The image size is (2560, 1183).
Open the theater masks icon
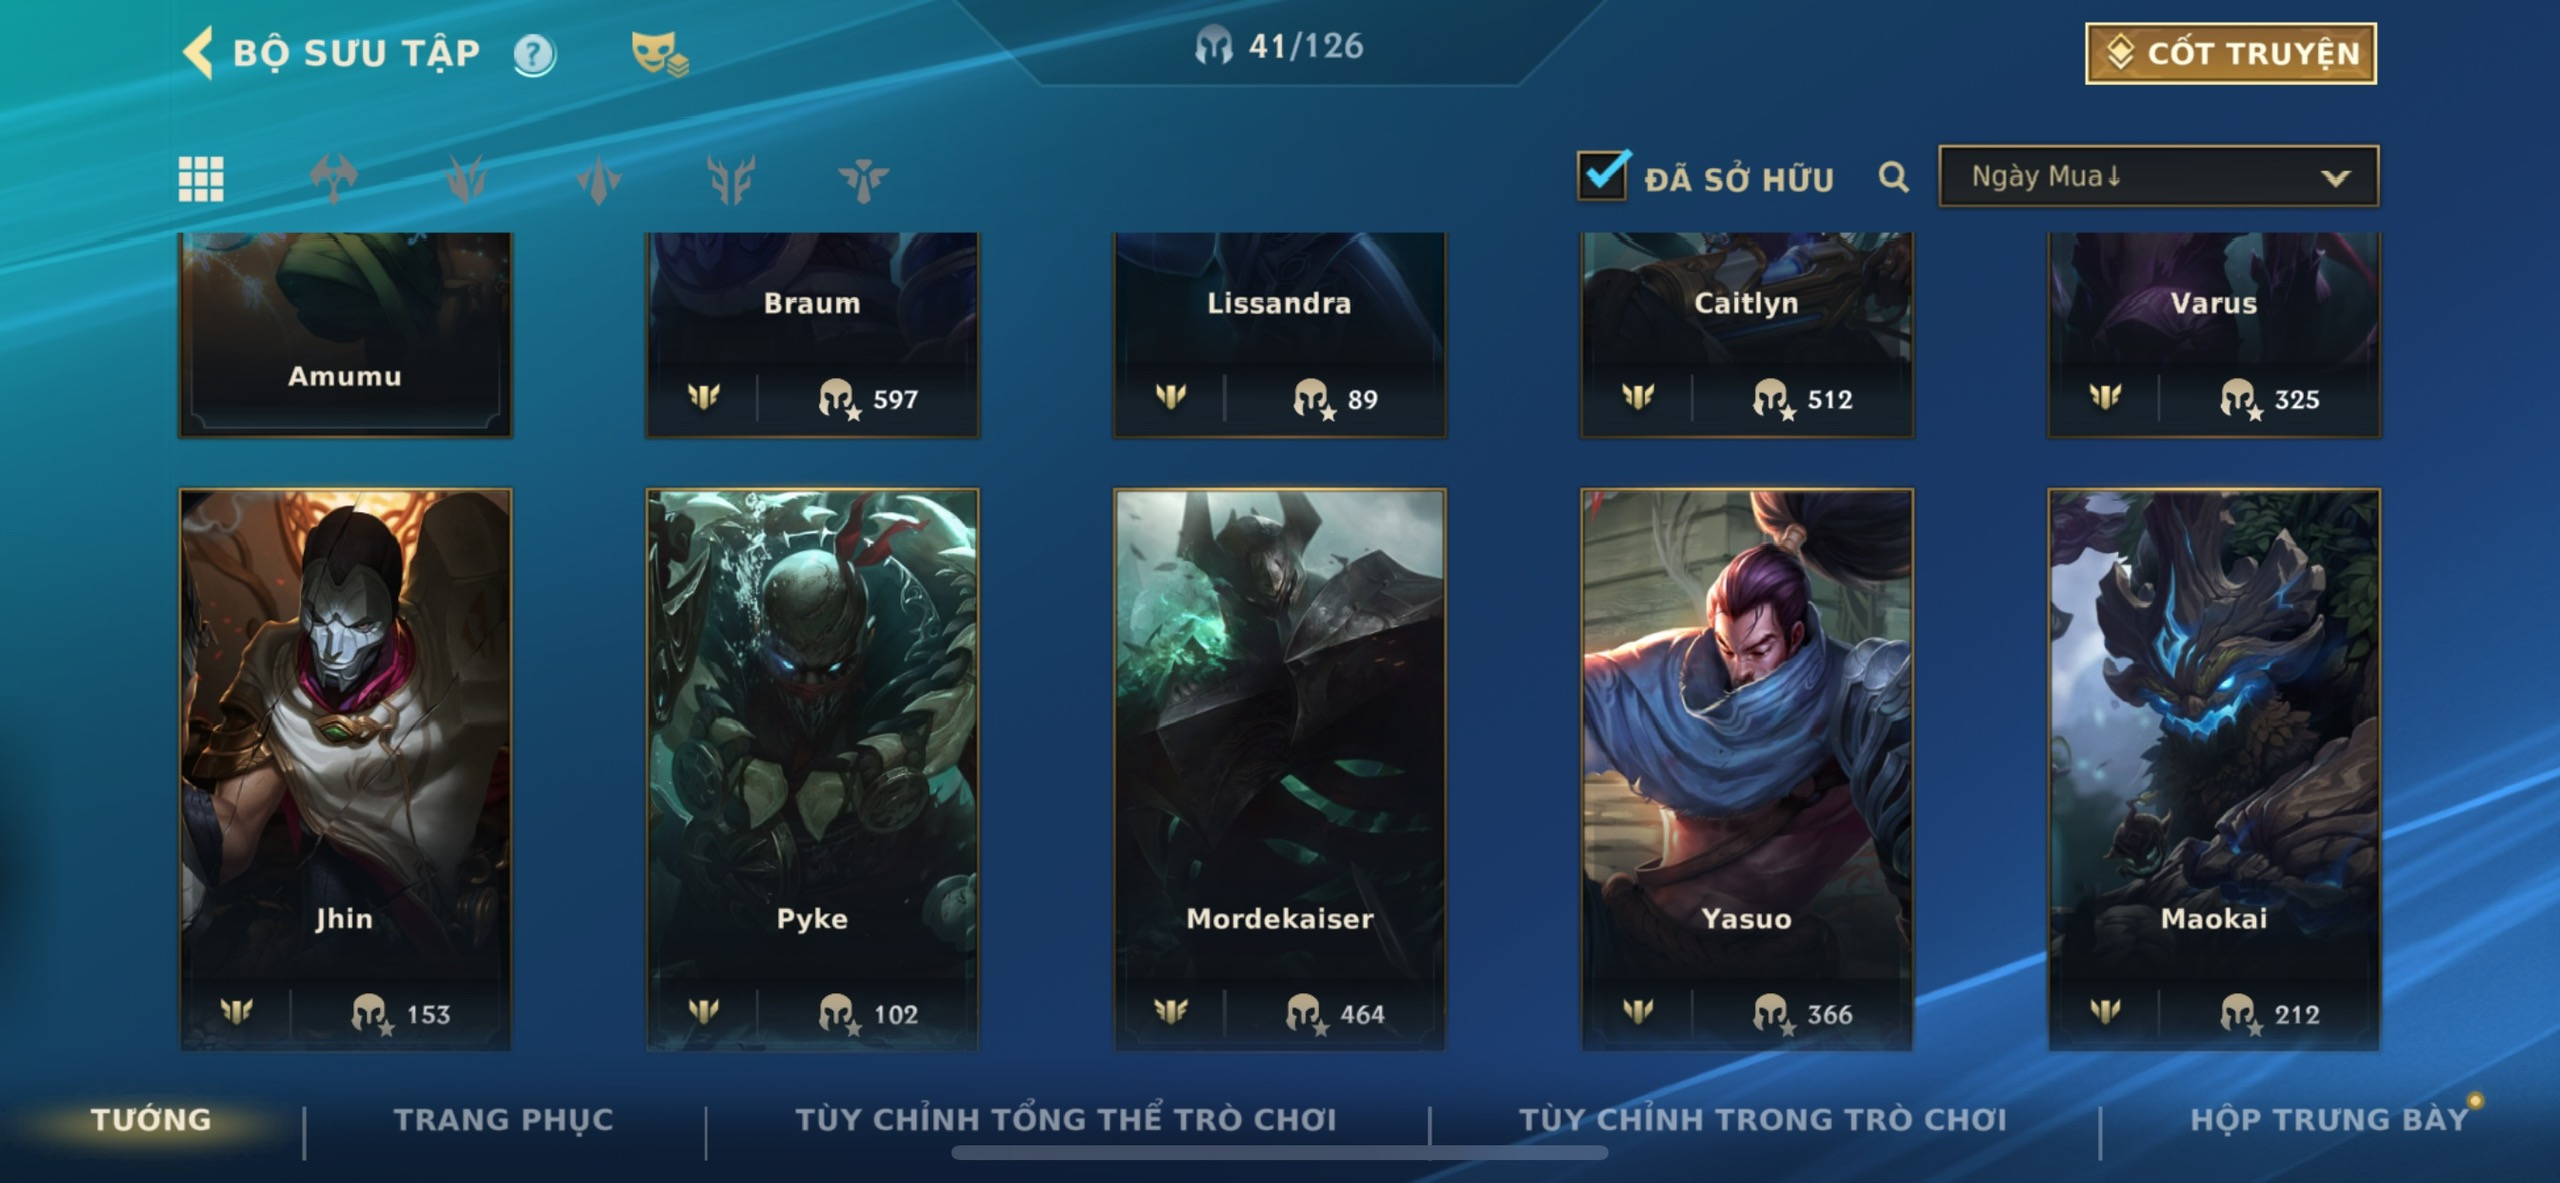tap(659, 53)
